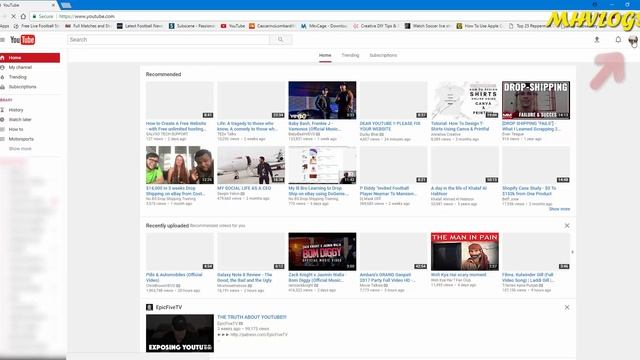This screenshot has height=360, width=640.
Task: Open Free Live Football bookmark
Action: click(36, 26)
